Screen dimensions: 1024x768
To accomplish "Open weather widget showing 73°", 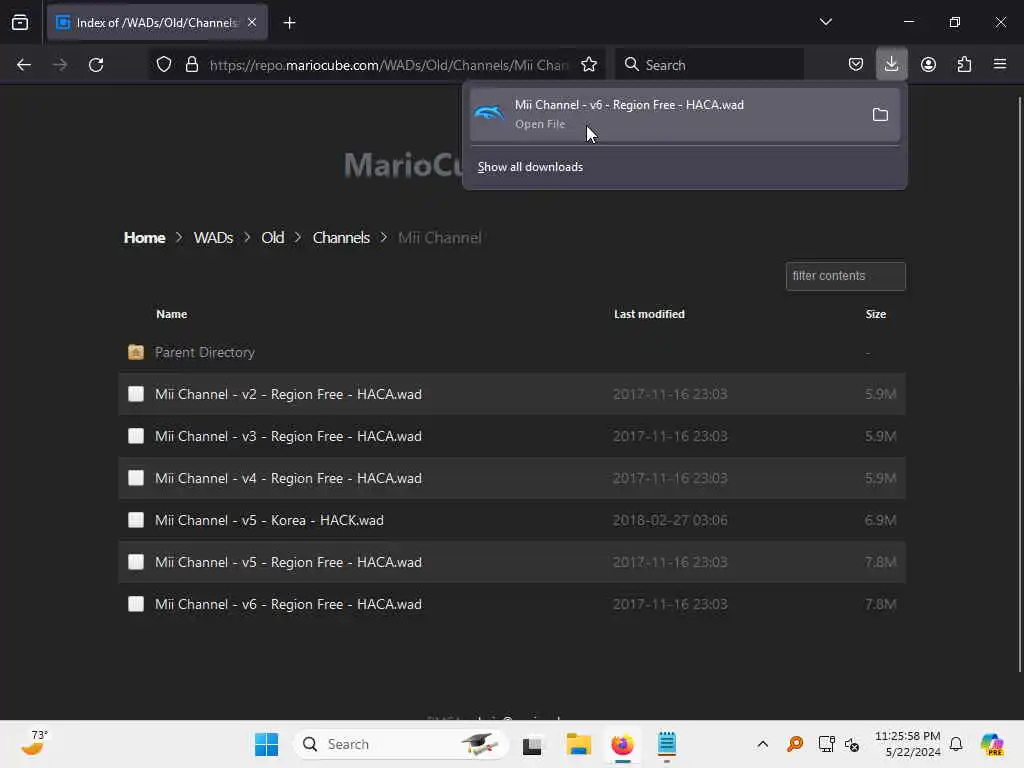I will point(34,743).
